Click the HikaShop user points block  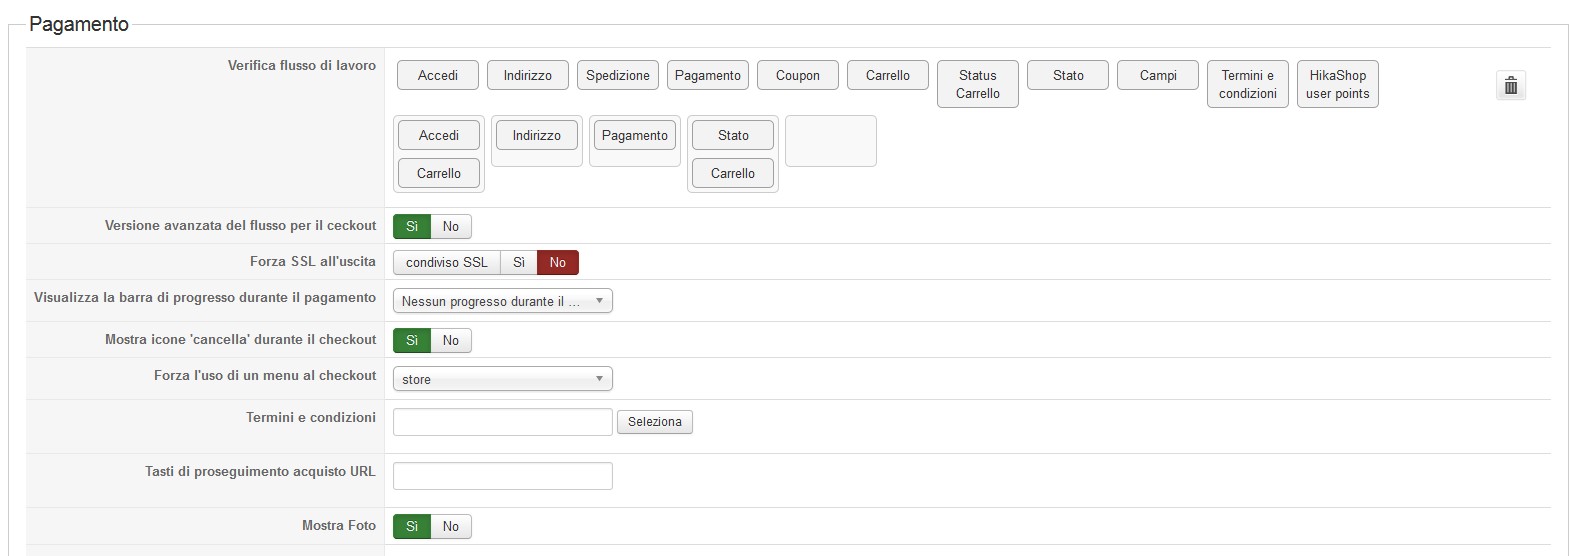(1337, 84)
